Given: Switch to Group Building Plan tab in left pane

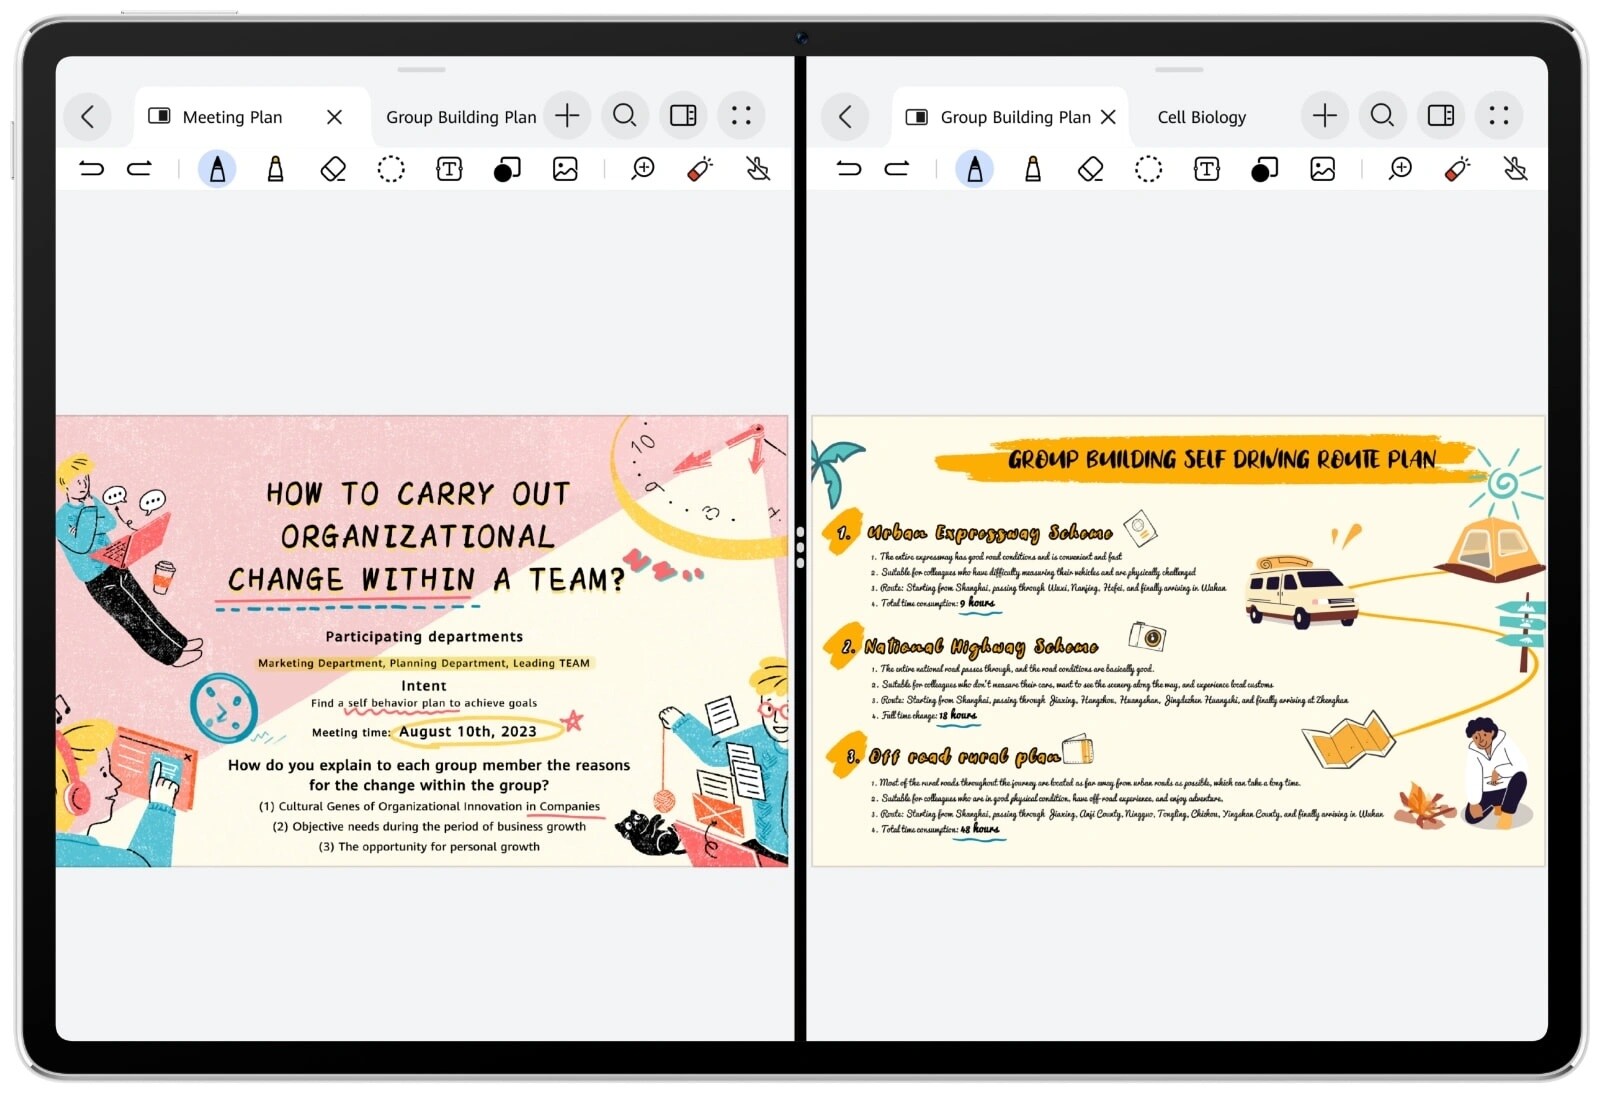Looking at the screenshot, I should click(461, 117).
